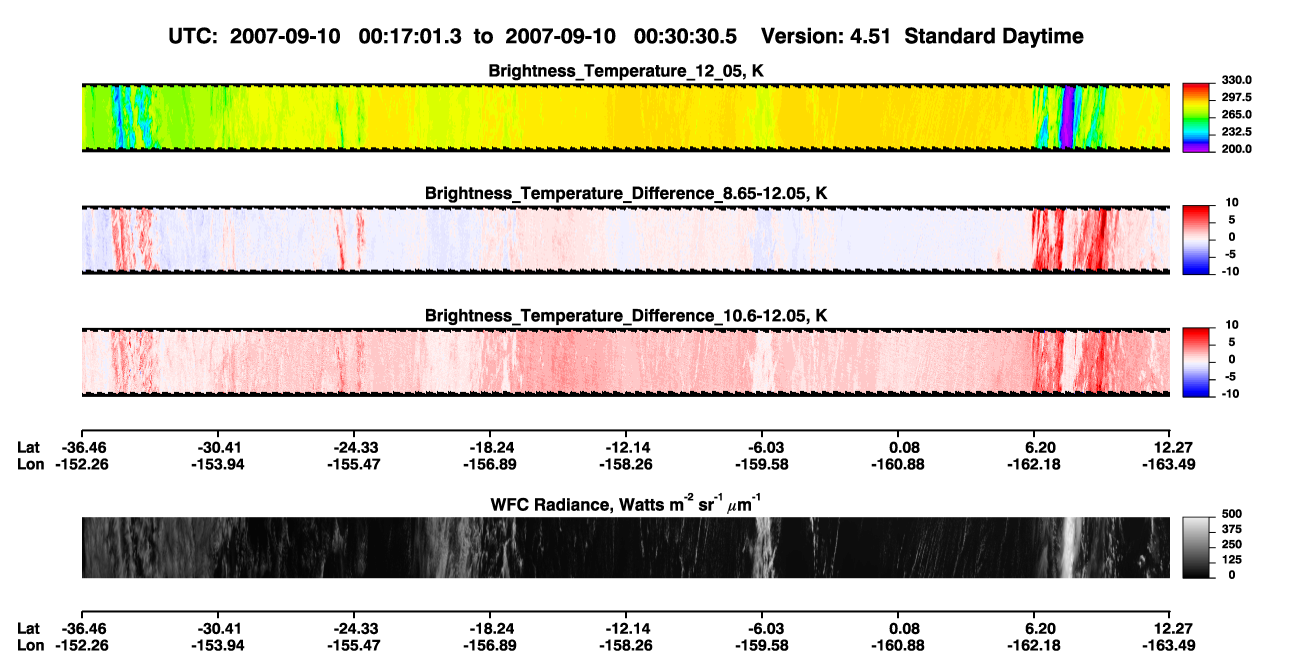Click "-159.58" longitude below the WFC strip
The width and height of the screenshot is (1300, 667).
coord(761,644)
